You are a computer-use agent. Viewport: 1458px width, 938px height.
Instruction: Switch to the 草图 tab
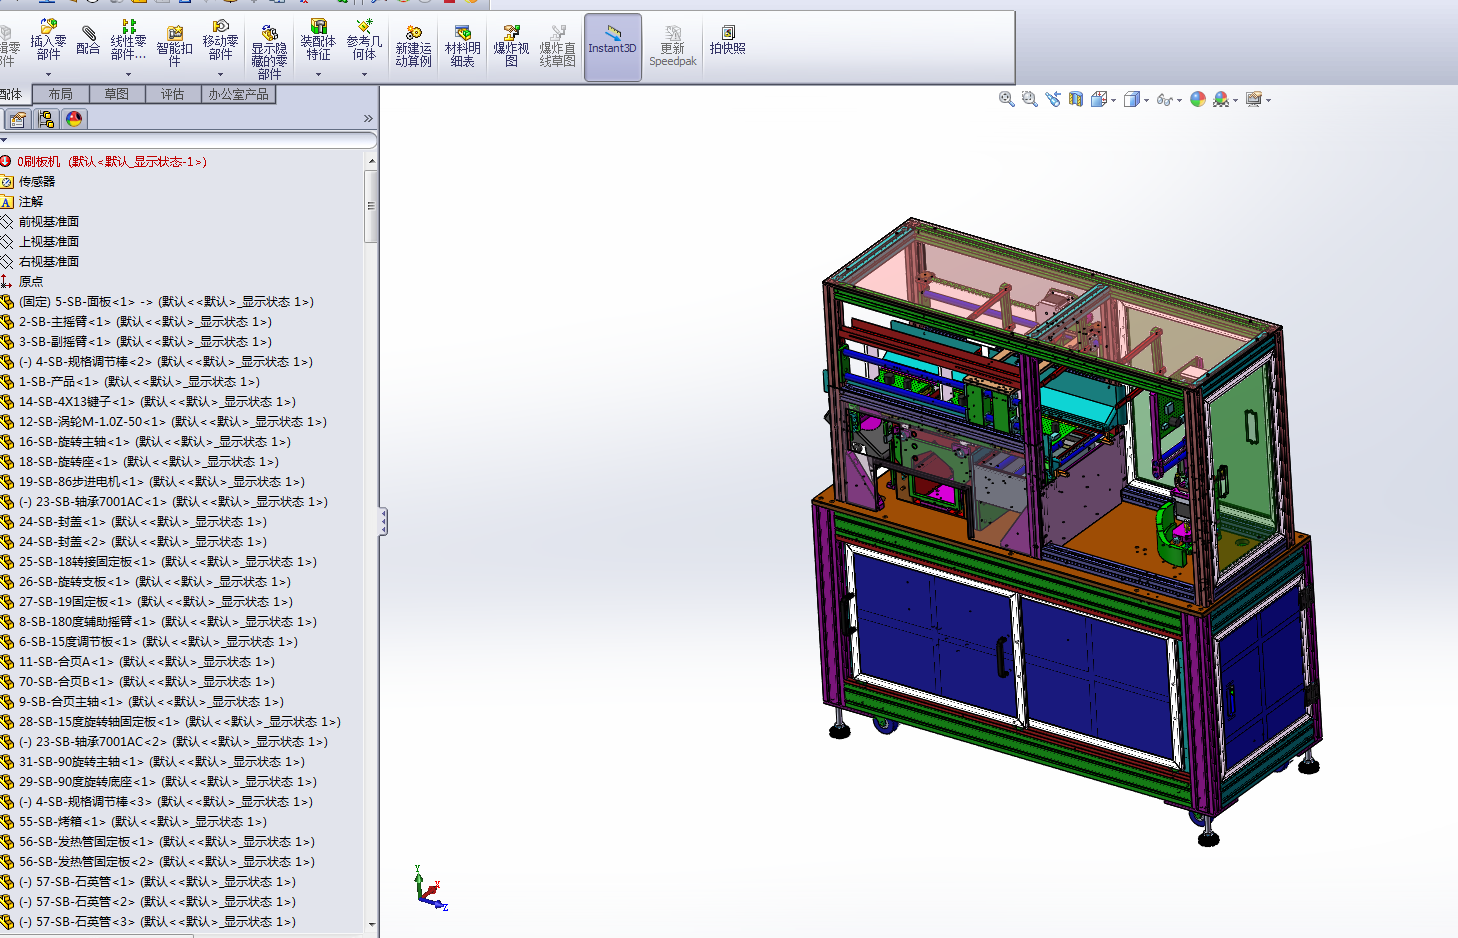pyautogui.click(x=117, y=94)
